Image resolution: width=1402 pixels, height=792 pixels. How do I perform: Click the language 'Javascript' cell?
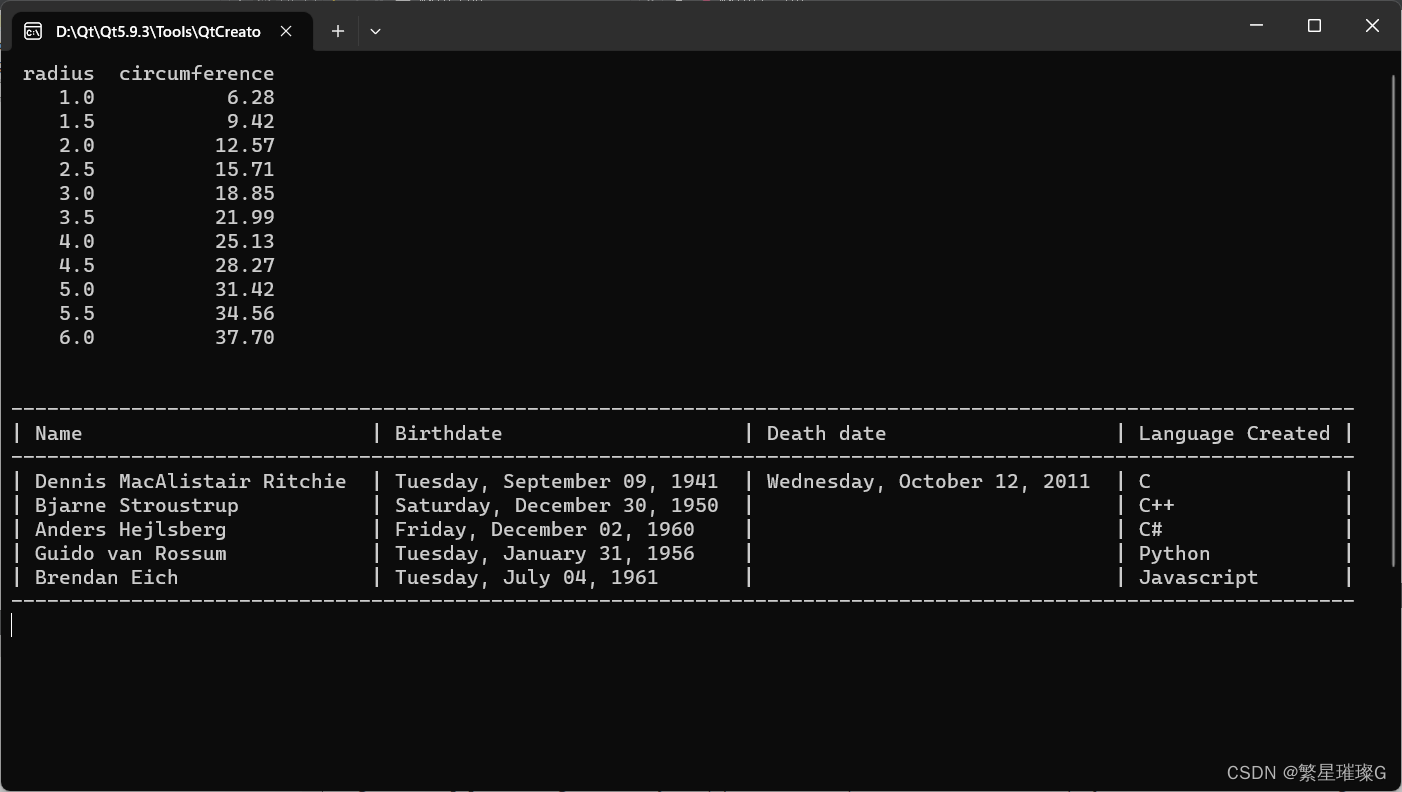coord(1198,577)
